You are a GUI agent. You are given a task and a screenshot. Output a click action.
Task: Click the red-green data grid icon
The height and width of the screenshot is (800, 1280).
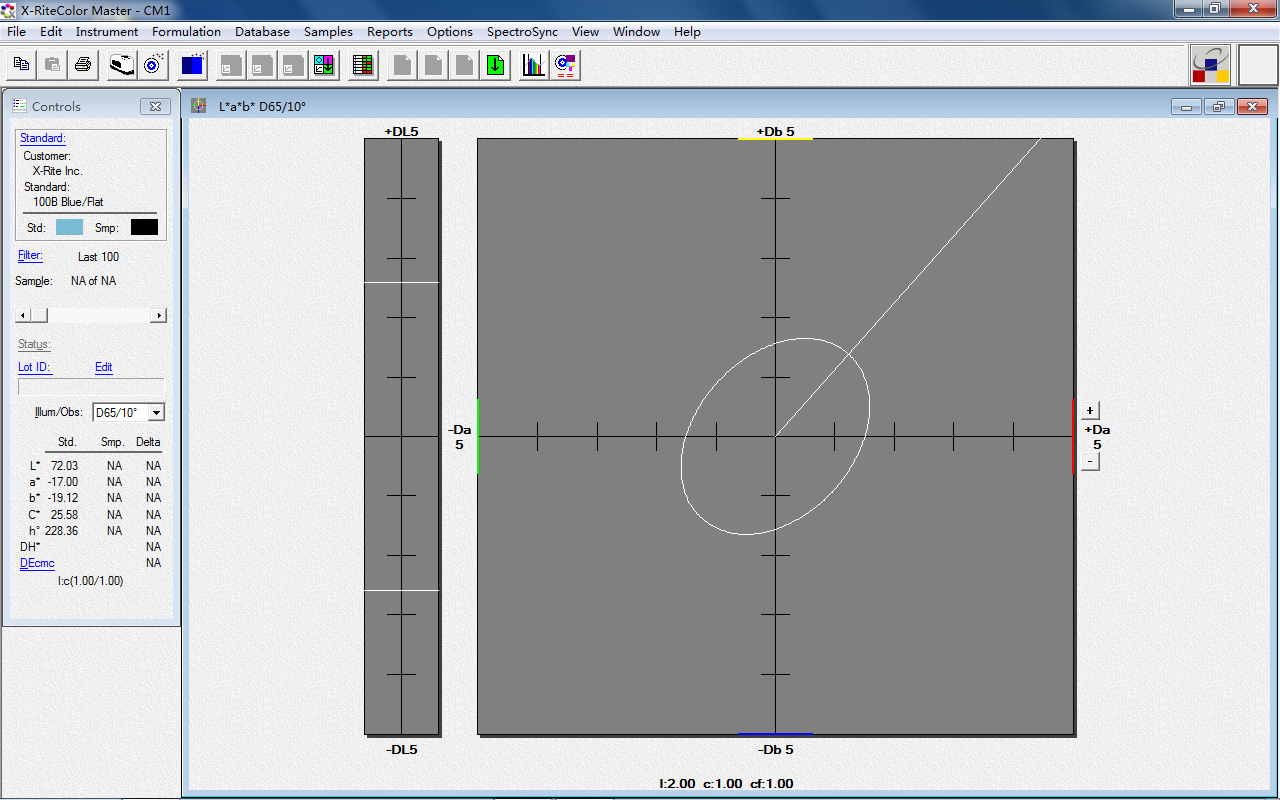(x=363, y=65)
